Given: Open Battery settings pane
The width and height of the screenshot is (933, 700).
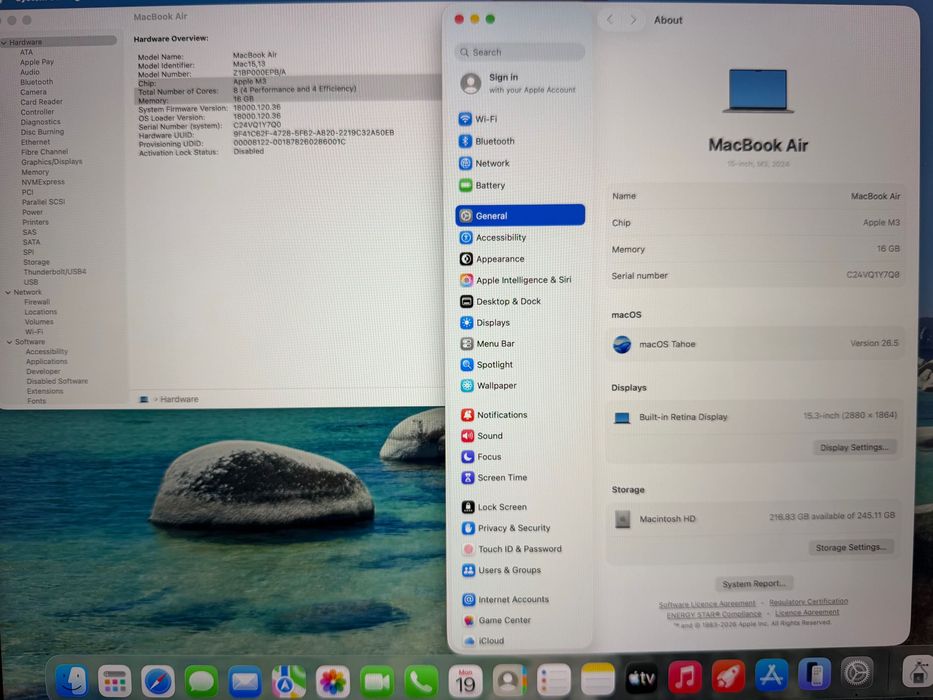Looking at the screenshot, I should point(521,185).
